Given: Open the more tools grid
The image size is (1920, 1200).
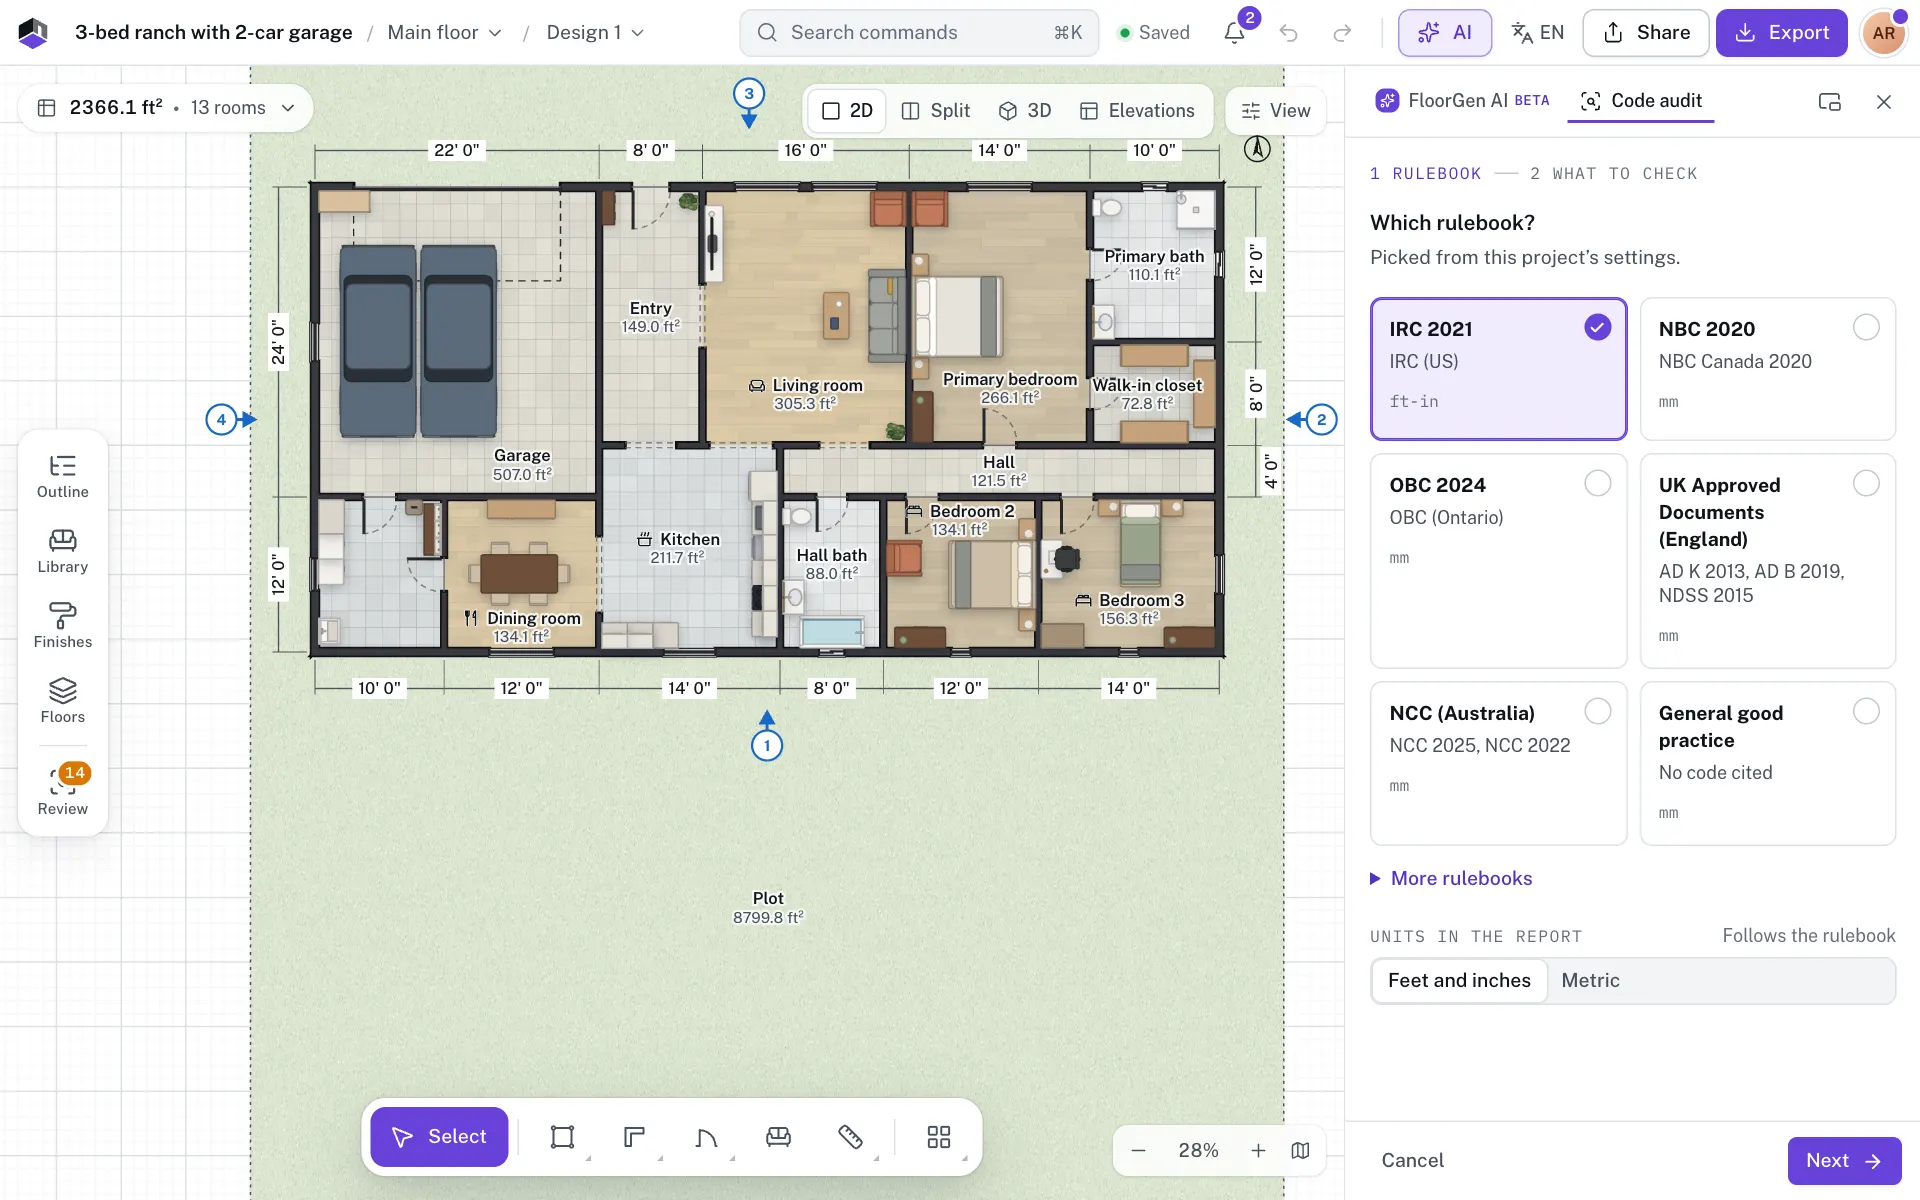Looking at the screenshot, I should [x=939, y=1137].
